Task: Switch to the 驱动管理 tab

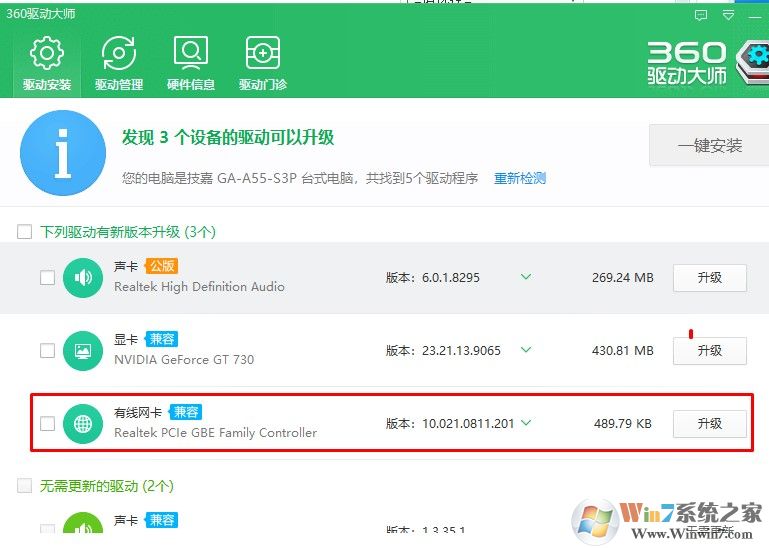Action: coord(119,63)
